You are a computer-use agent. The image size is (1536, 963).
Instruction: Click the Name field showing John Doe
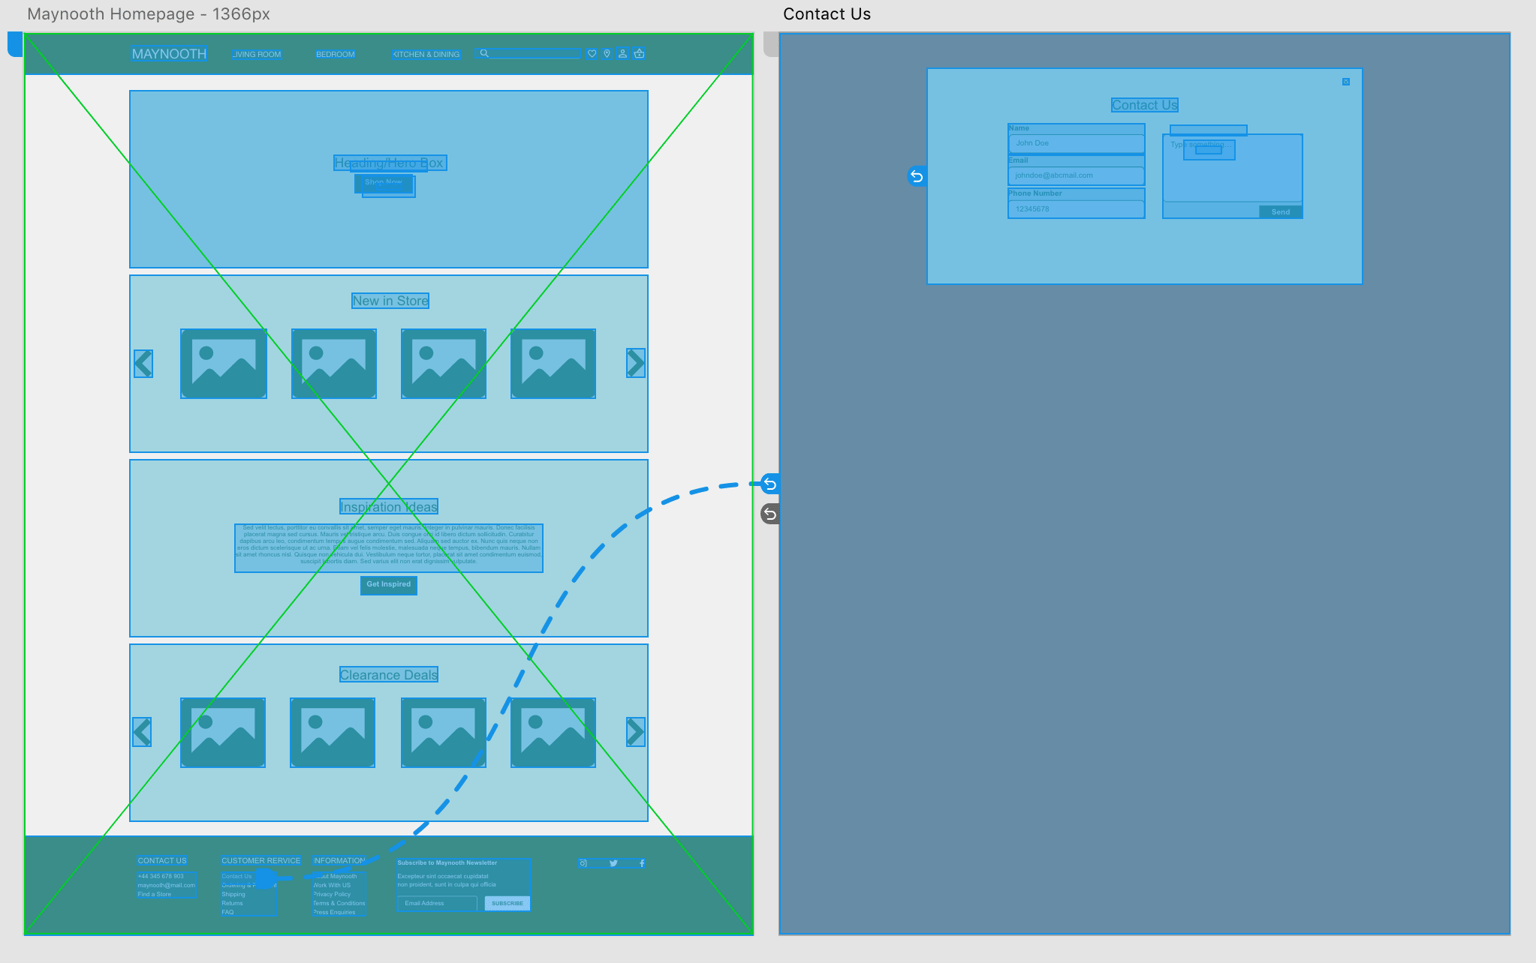[1076, 144]
